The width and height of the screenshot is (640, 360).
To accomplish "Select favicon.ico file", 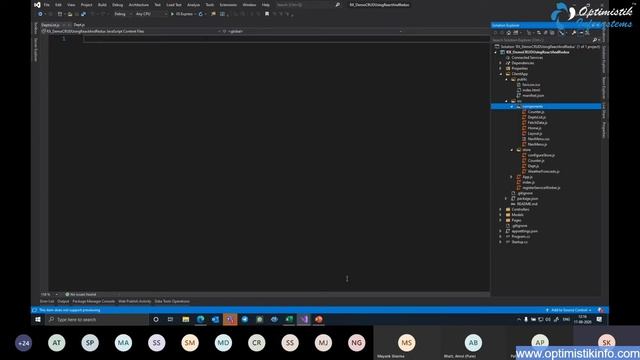I will click(x=531, y=84).
